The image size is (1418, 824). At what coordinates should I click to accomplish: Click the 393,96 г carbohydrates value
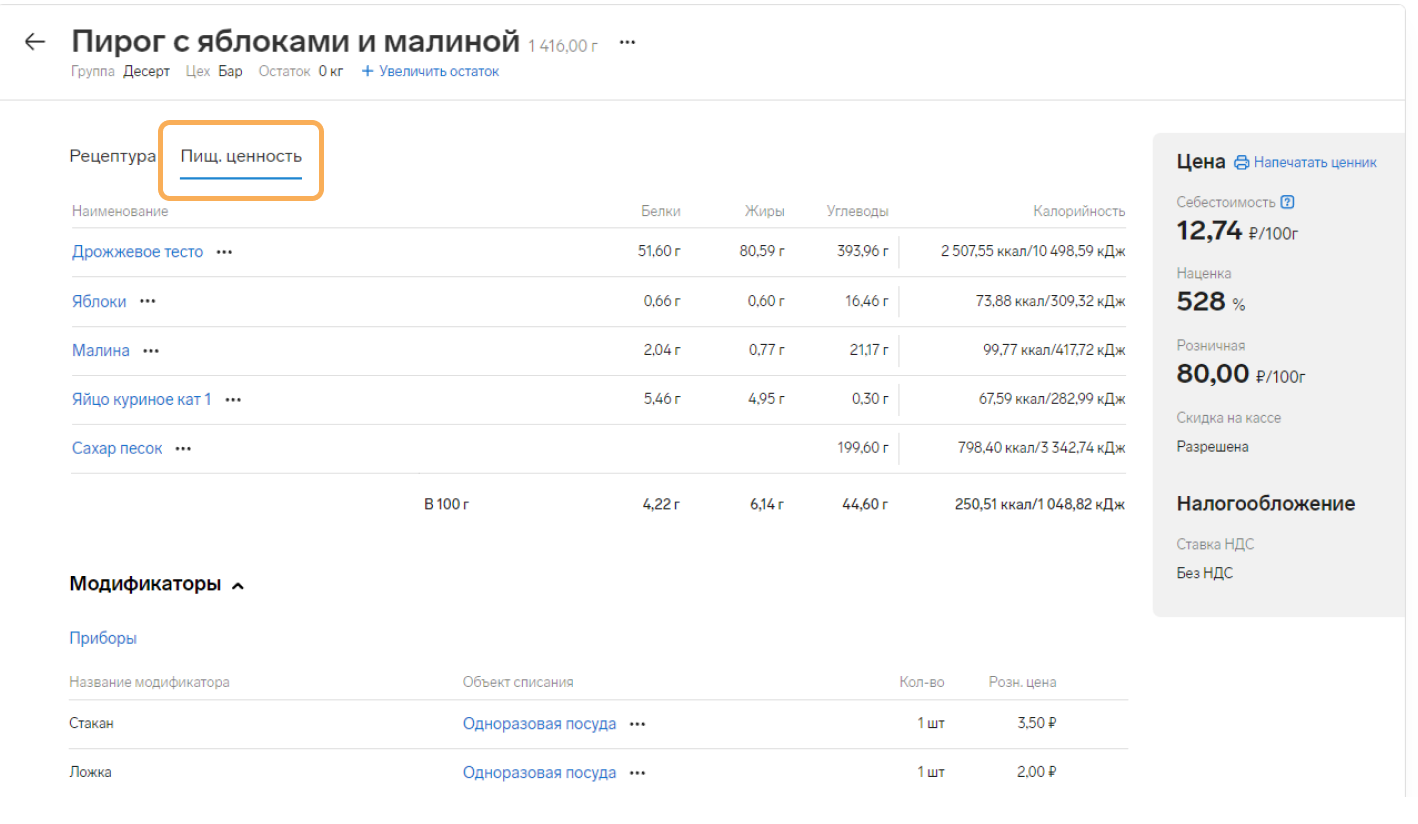click(863, 252)
